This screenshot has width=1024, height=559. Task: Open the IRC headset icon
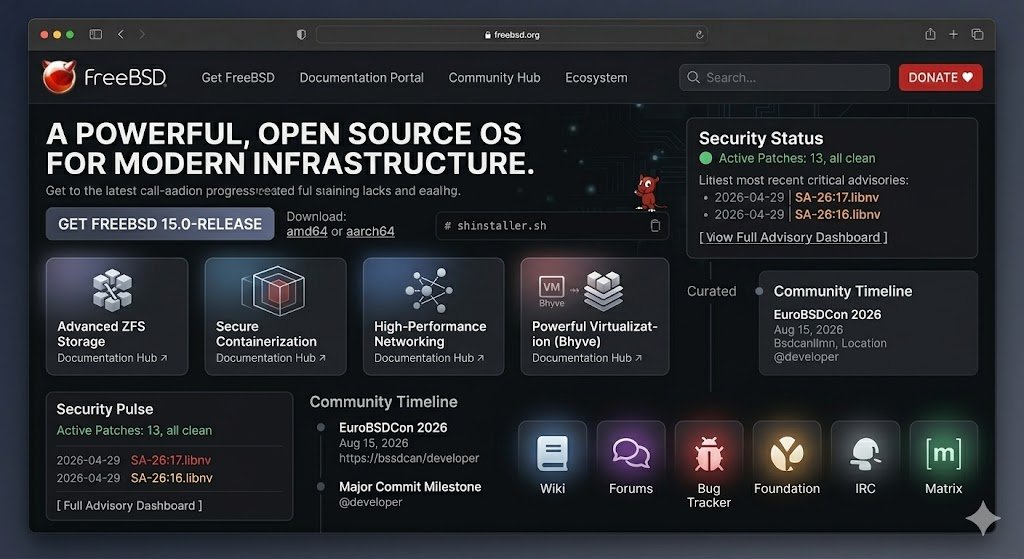coord(865,453)
